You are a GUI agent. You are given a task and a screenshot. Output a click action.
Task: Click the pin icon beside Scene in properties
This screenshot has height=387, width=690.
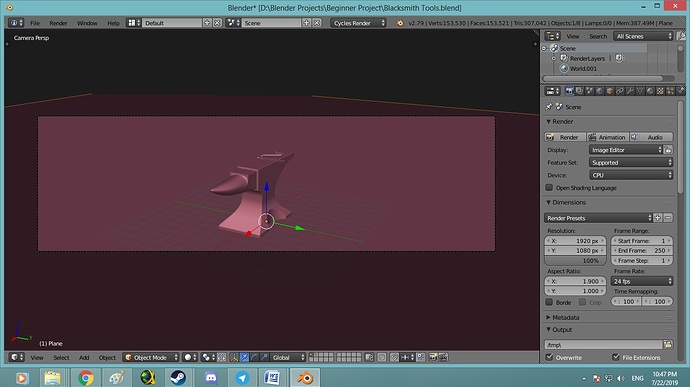[549, 107]
